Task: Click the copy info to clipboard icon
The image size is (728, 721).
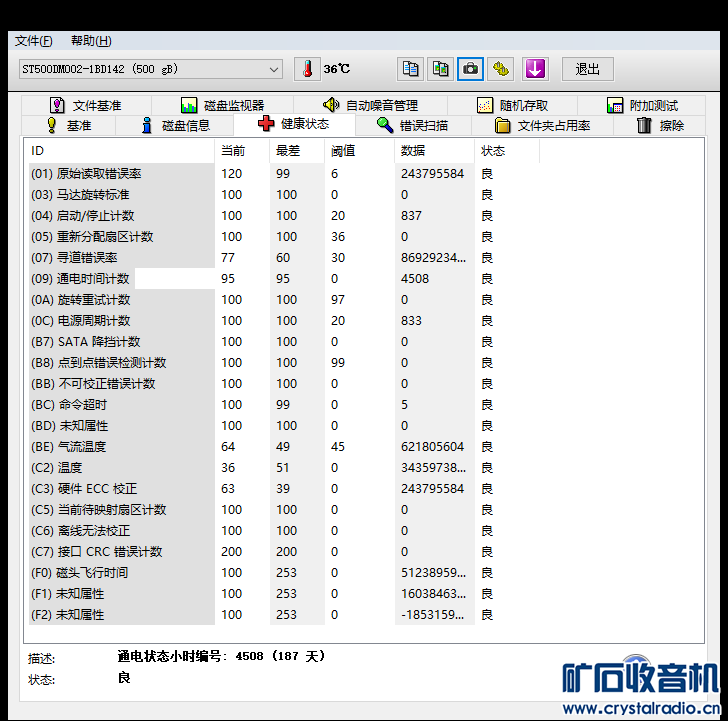Action: (x=410, y=69)
